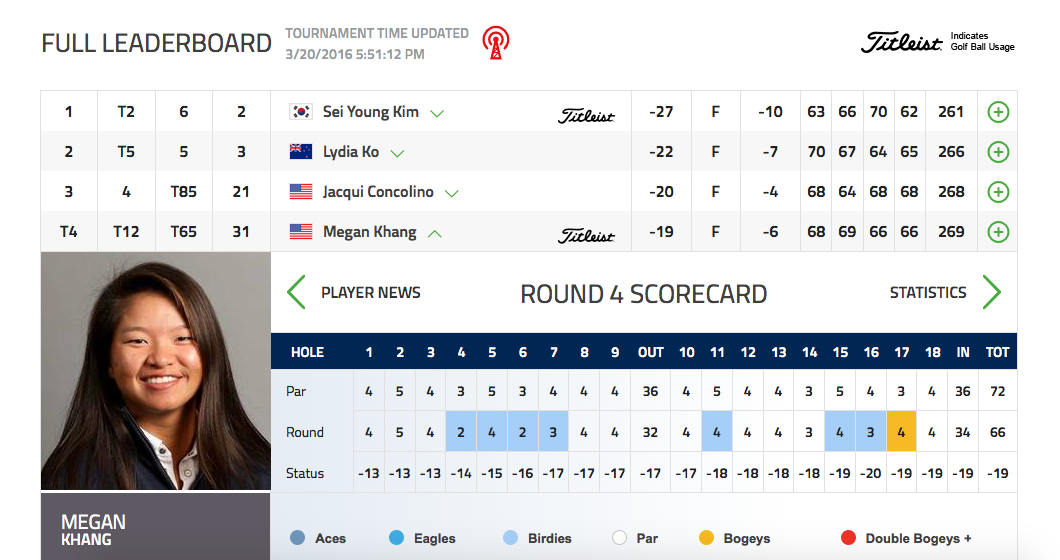Go to Statistics with the right arrow
Image resolution: width=1060 pixels, height=560 pixels.
[x=991, y=292]
